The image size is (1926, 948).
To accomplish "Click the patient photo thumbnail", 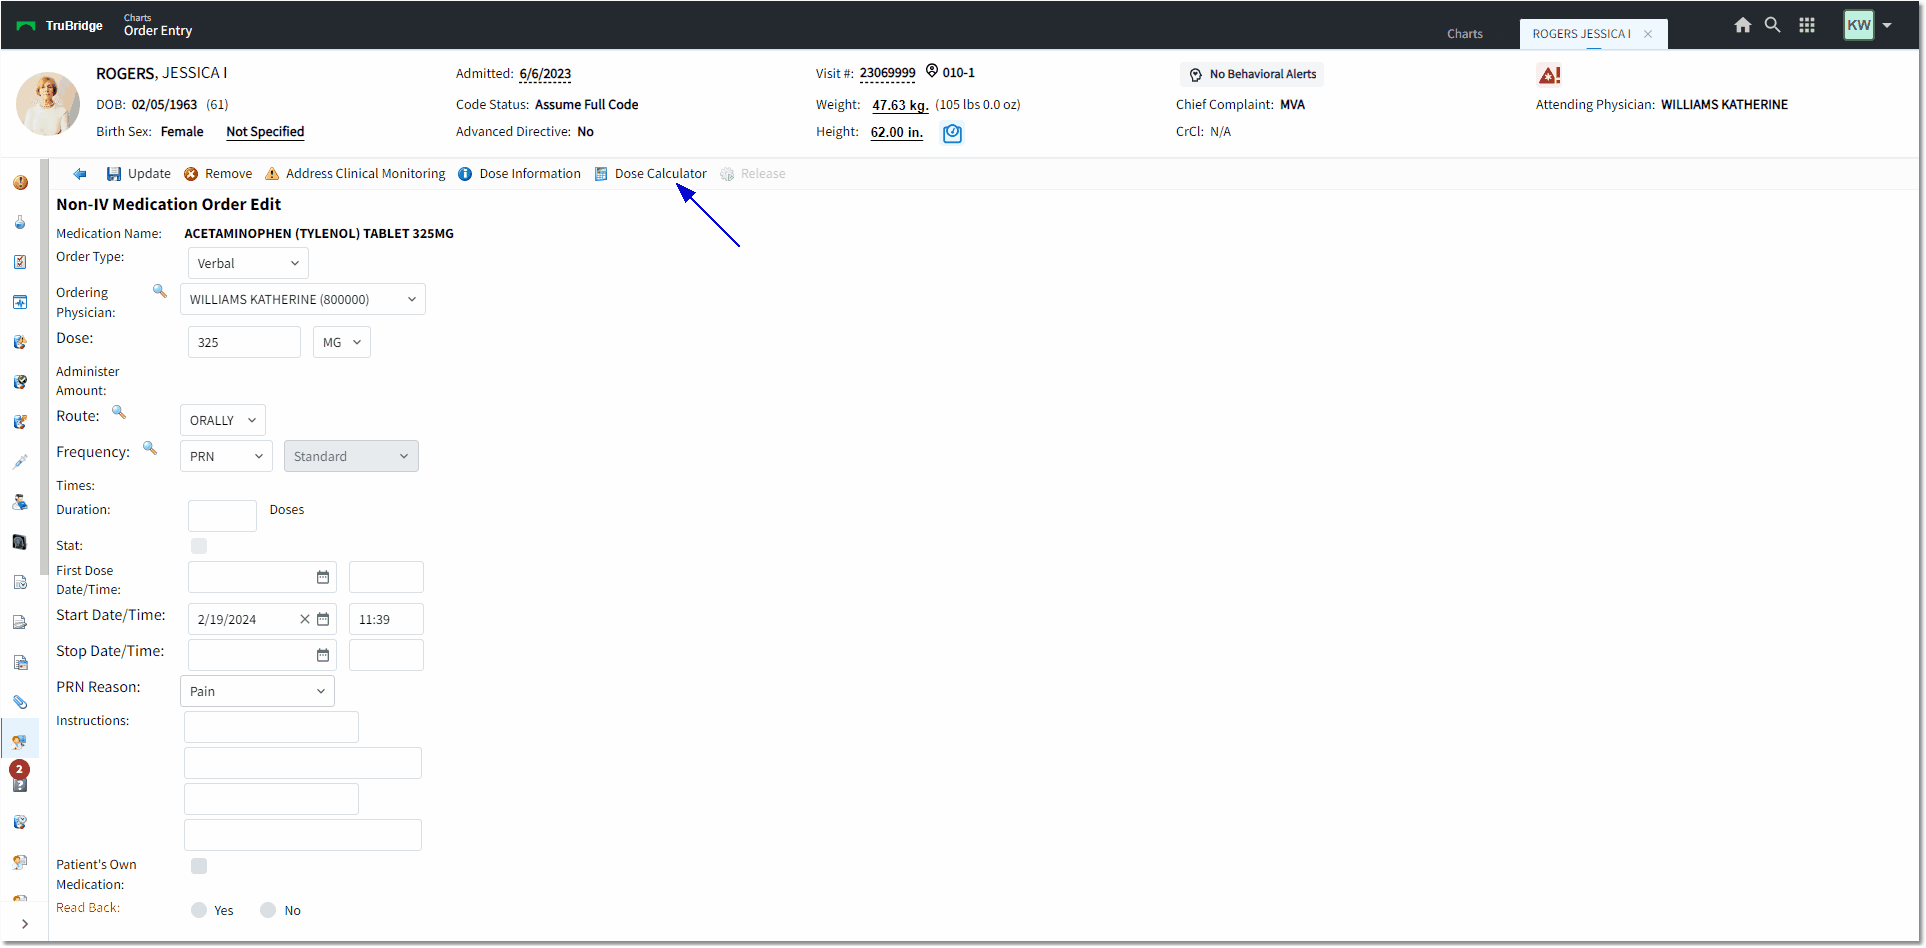I will click(x=48, y=104).
